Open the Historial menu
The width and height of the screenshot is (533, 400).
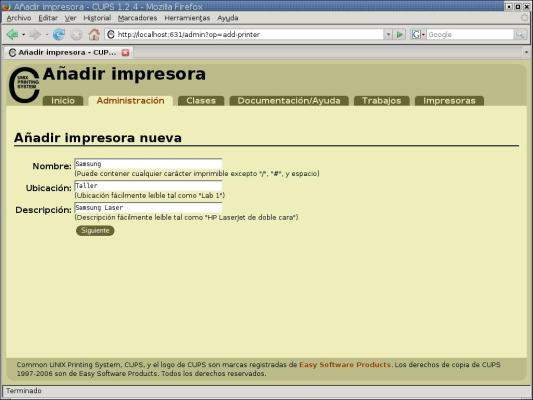(x=97, y=18)
